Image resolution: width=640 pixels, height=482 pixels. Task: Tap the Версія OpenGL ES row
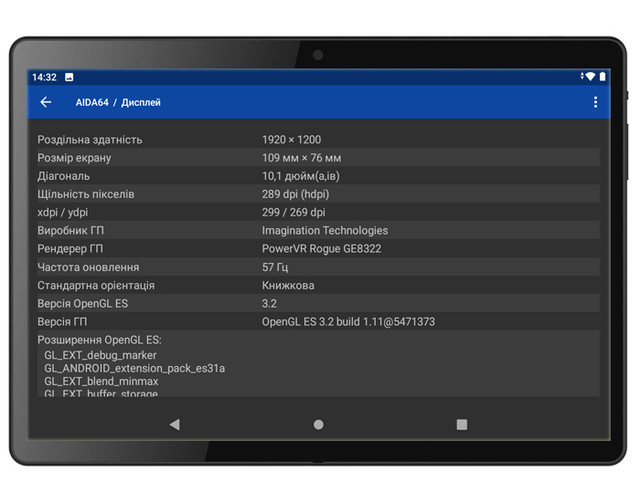[x=318, y=303]
